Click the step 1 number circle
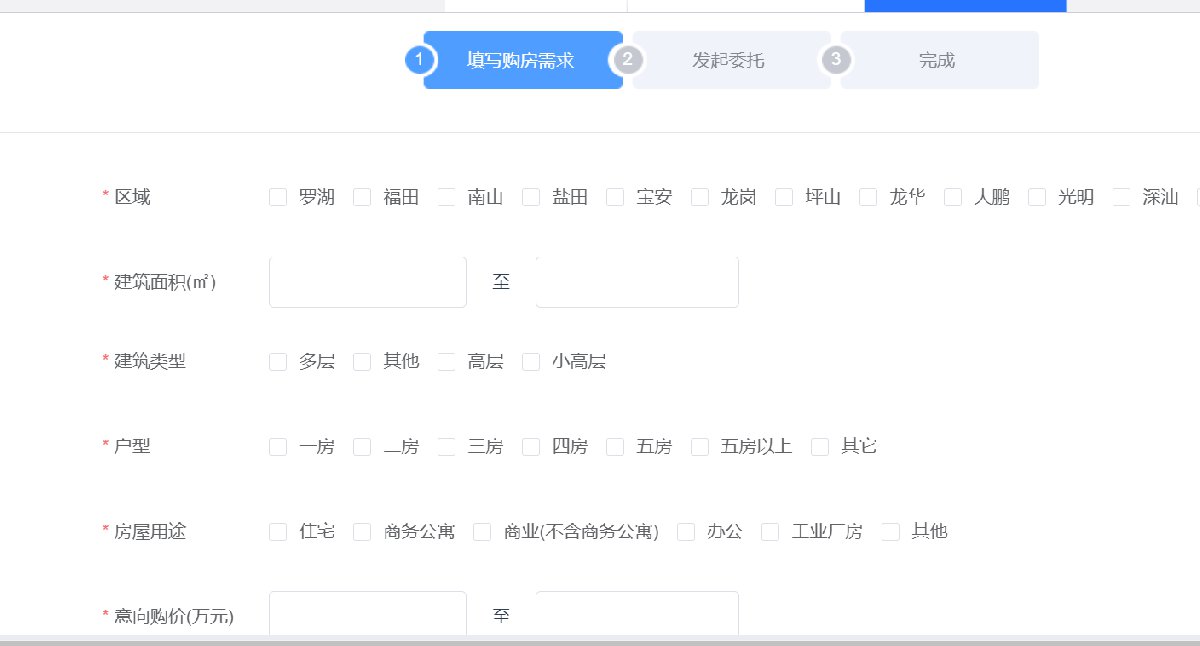The width and height of the screenshot is (1200, 646). [x=420, y=60]
